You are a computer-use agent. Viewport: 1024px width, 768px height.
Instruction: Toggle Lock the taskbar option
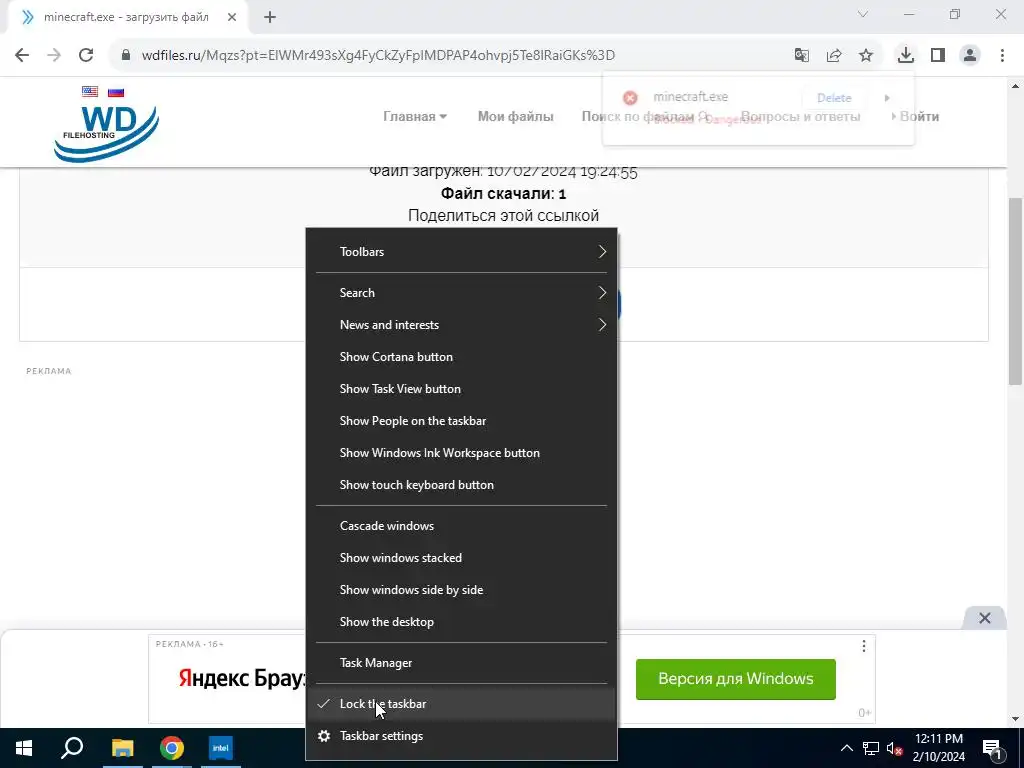pyautogui.click(x=461, y=704)
